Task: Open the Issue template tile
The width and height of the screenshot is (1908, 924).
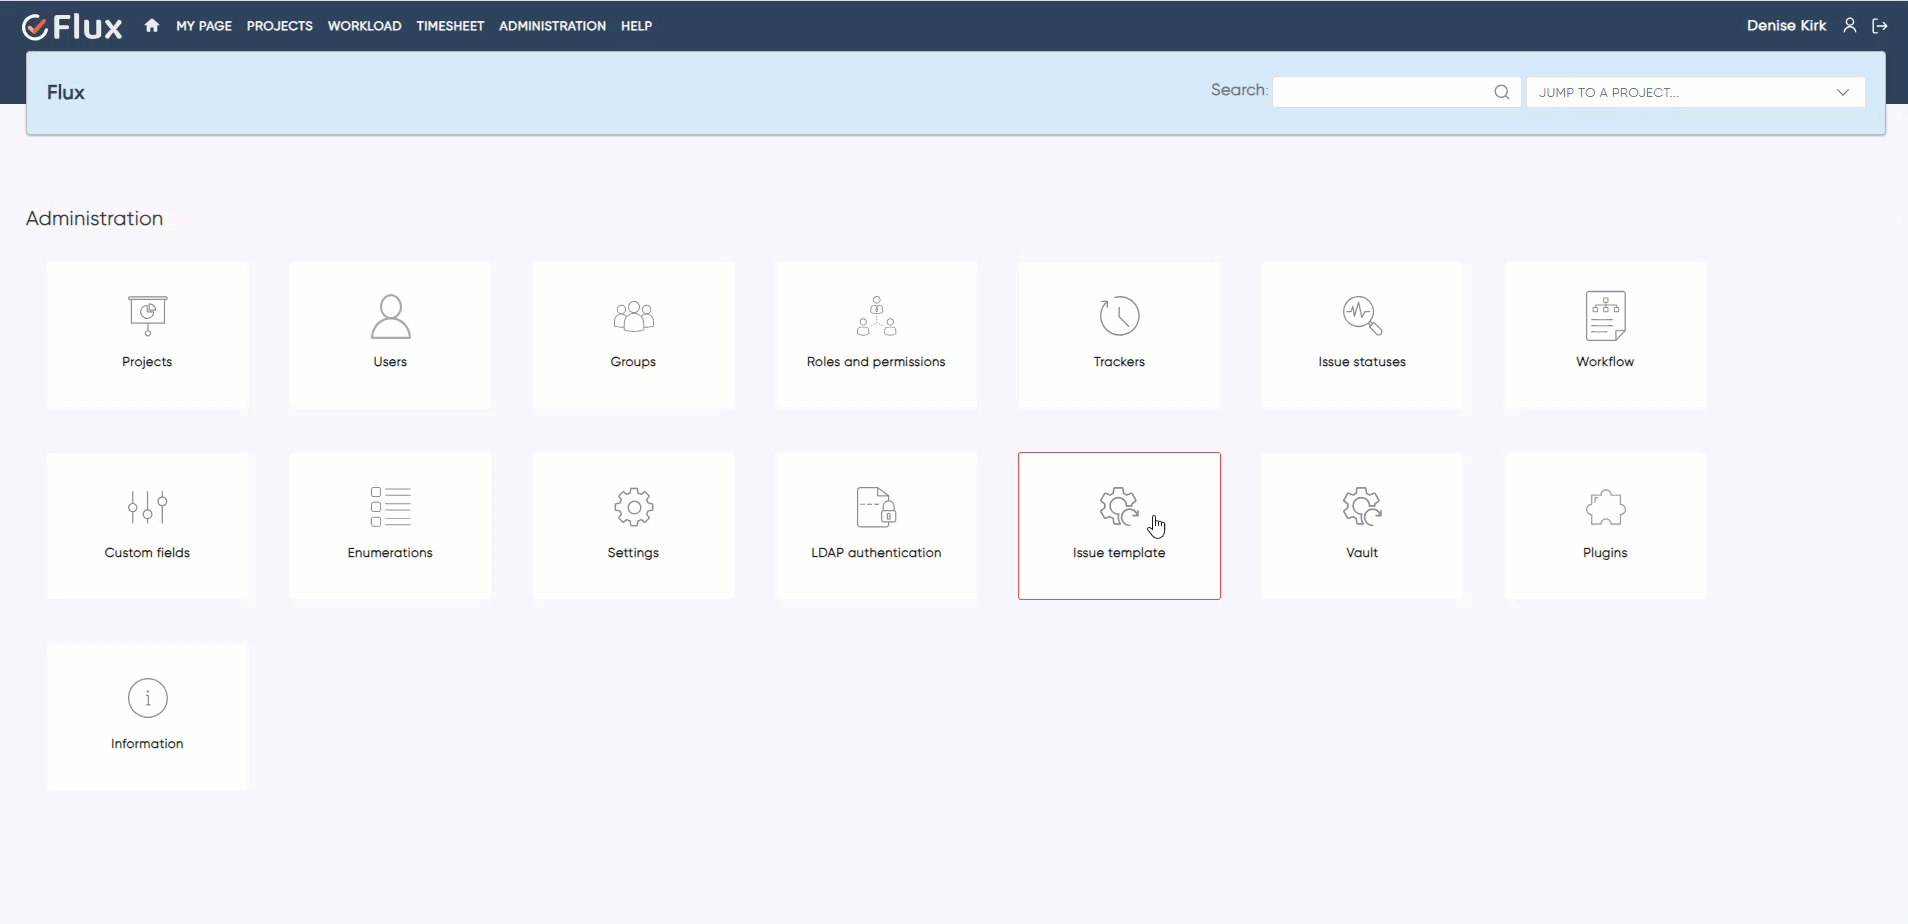Action: pyautogui.click(x=1118, y=525)
